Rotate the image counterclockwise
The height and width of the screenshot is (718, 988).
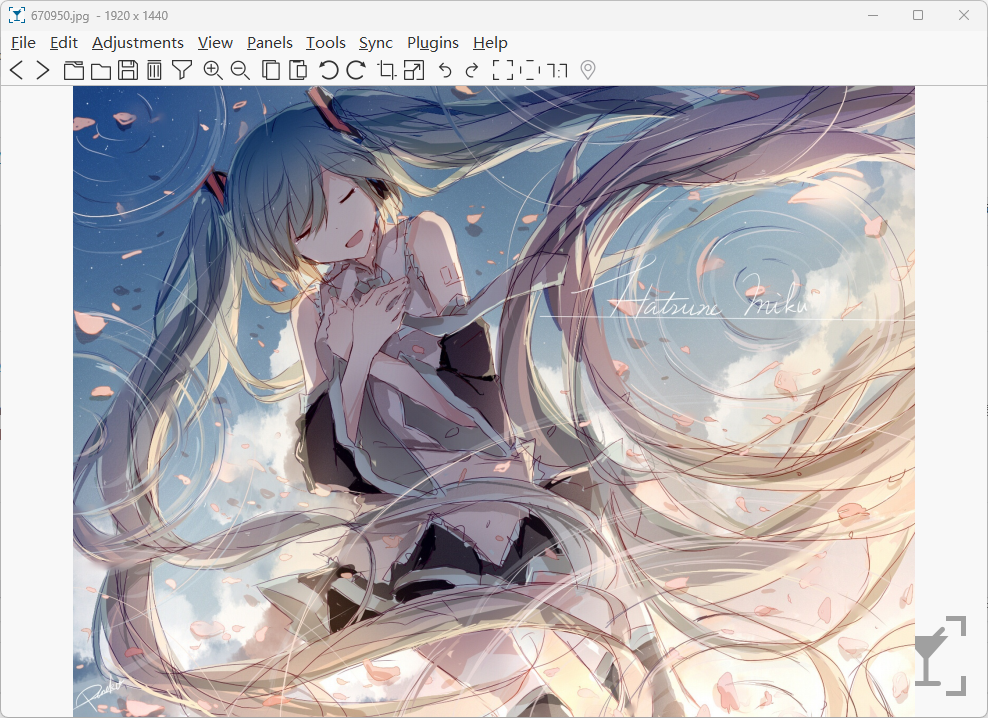click(328, 70)
